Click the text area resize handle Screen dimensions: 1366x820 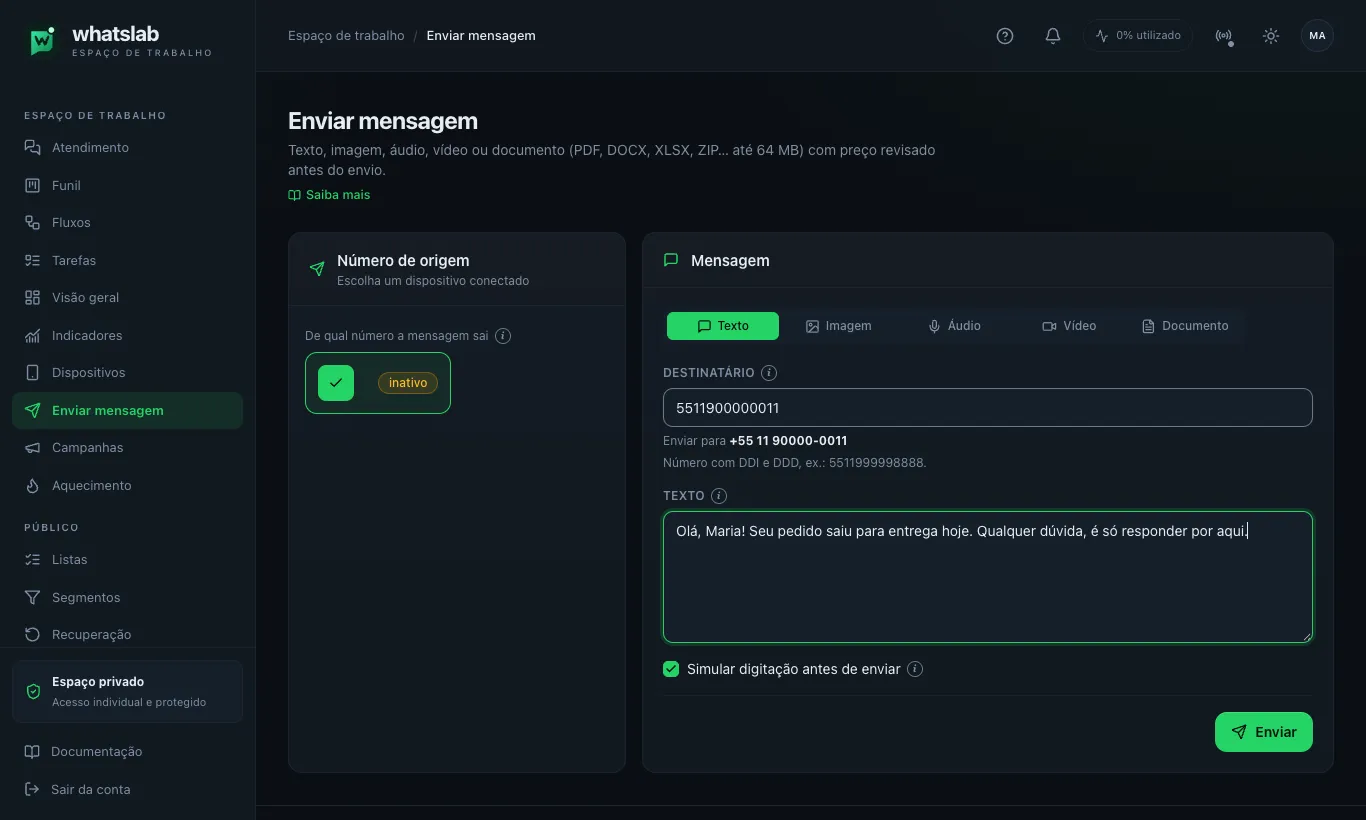1306,636
